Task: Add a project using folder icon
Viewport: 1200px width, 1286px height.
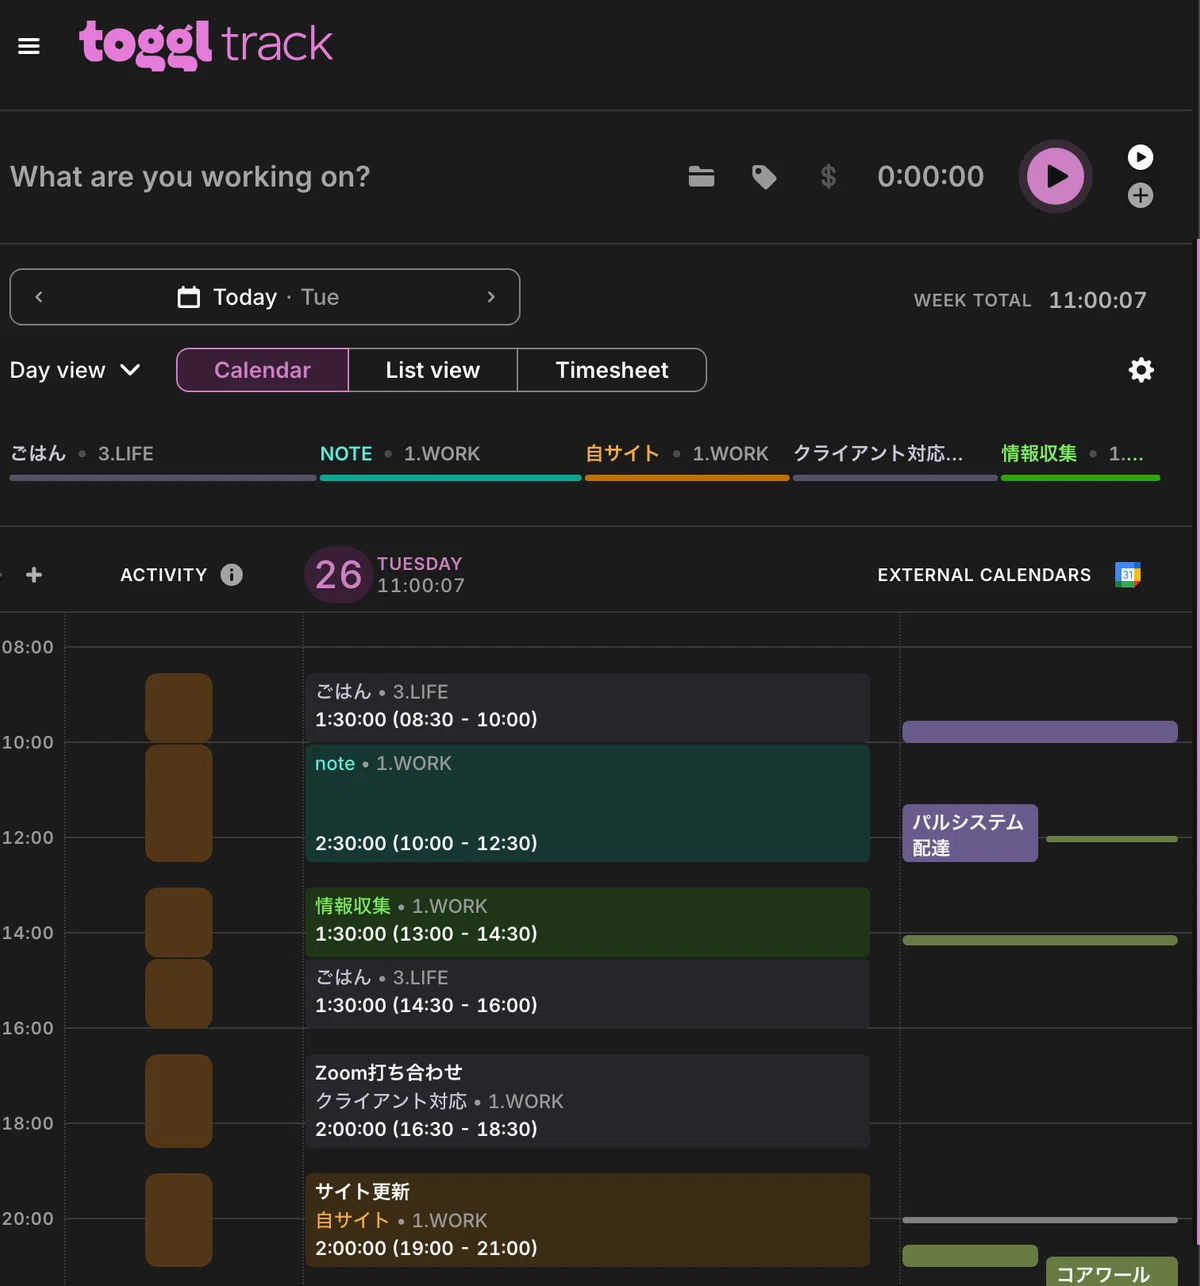Action: (702, 177)
